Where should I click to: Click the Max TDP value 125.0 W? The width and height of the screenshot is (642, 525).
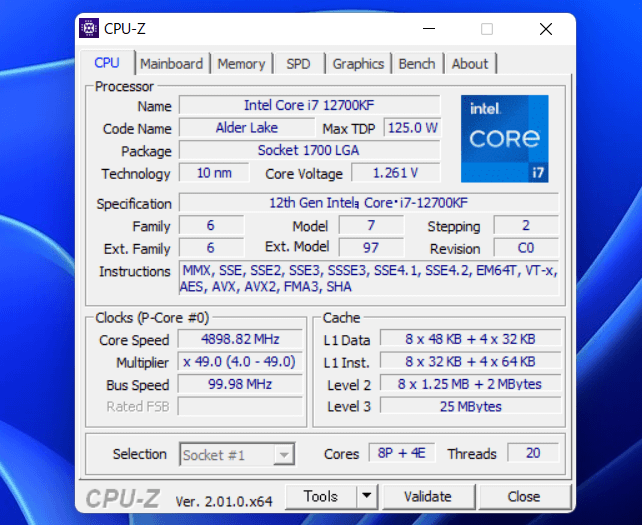pyautogui.click(x=412, y=128)
